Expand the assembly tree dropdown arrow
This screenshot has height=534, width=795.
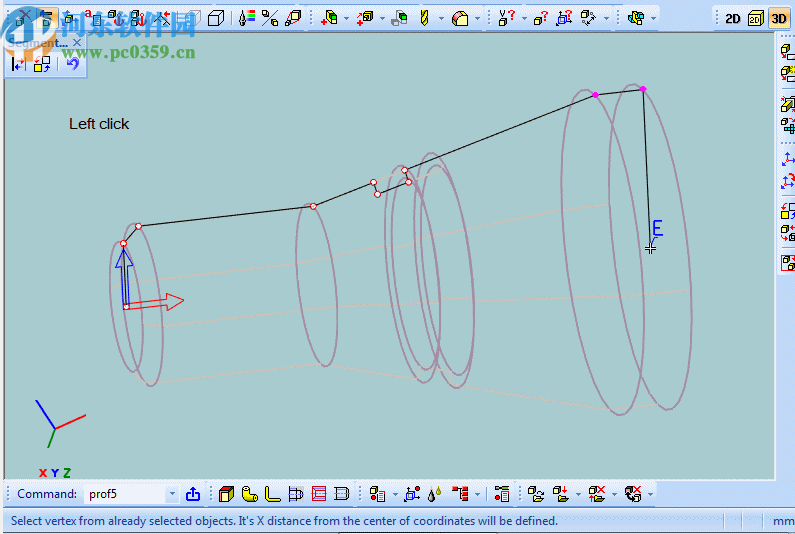[x=478, y=494]
